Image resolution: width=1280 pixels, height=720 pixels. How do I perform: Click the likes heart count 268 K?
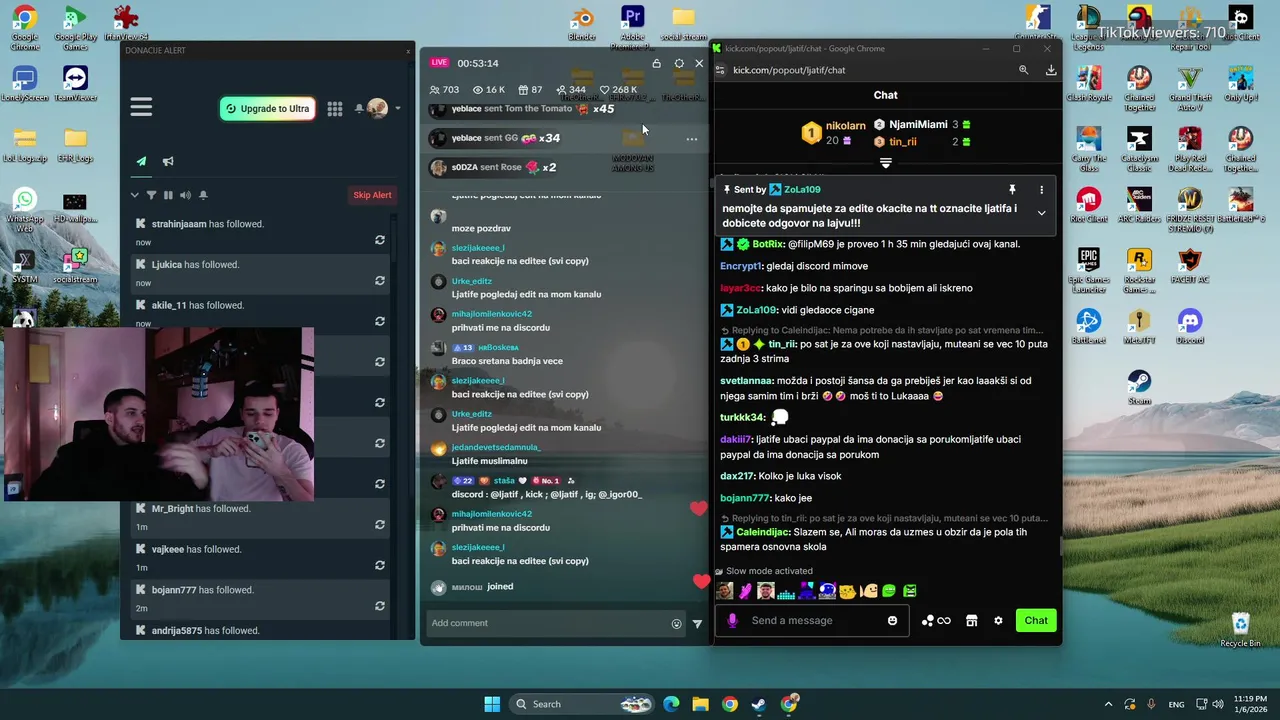tap(619, 90)
